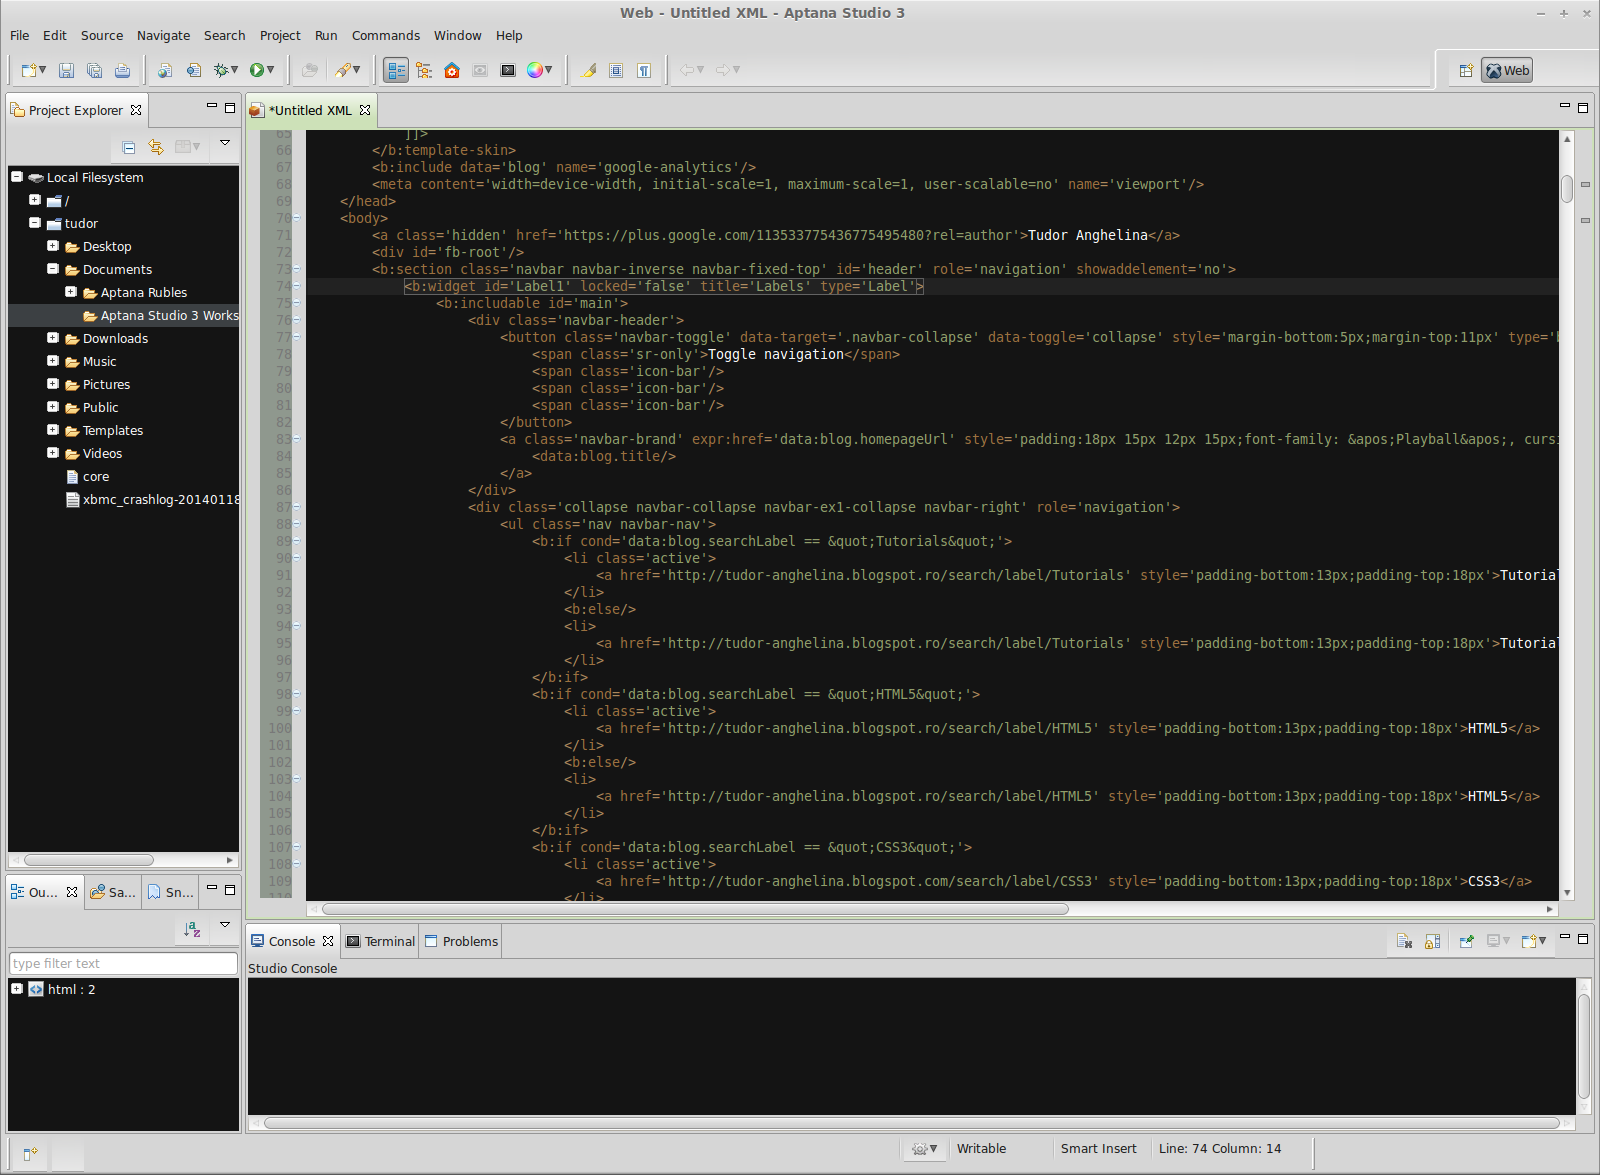
Task: Open the File menu
Action: coord(20,35)
